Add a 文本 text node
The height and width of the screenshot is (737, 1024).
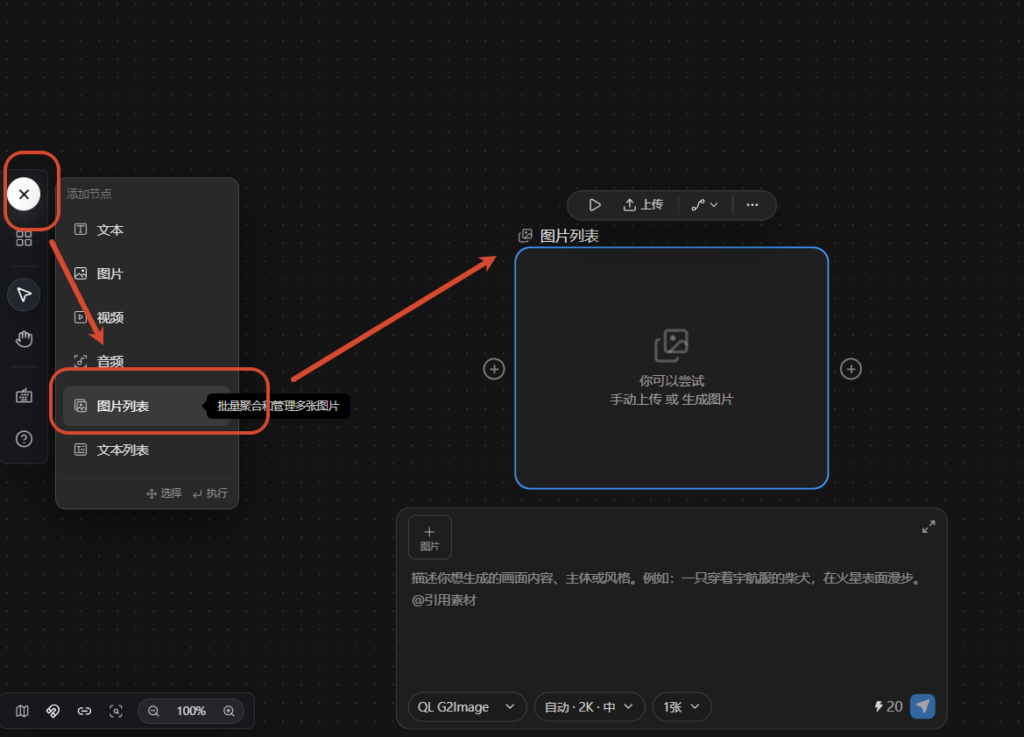[146, 230]
